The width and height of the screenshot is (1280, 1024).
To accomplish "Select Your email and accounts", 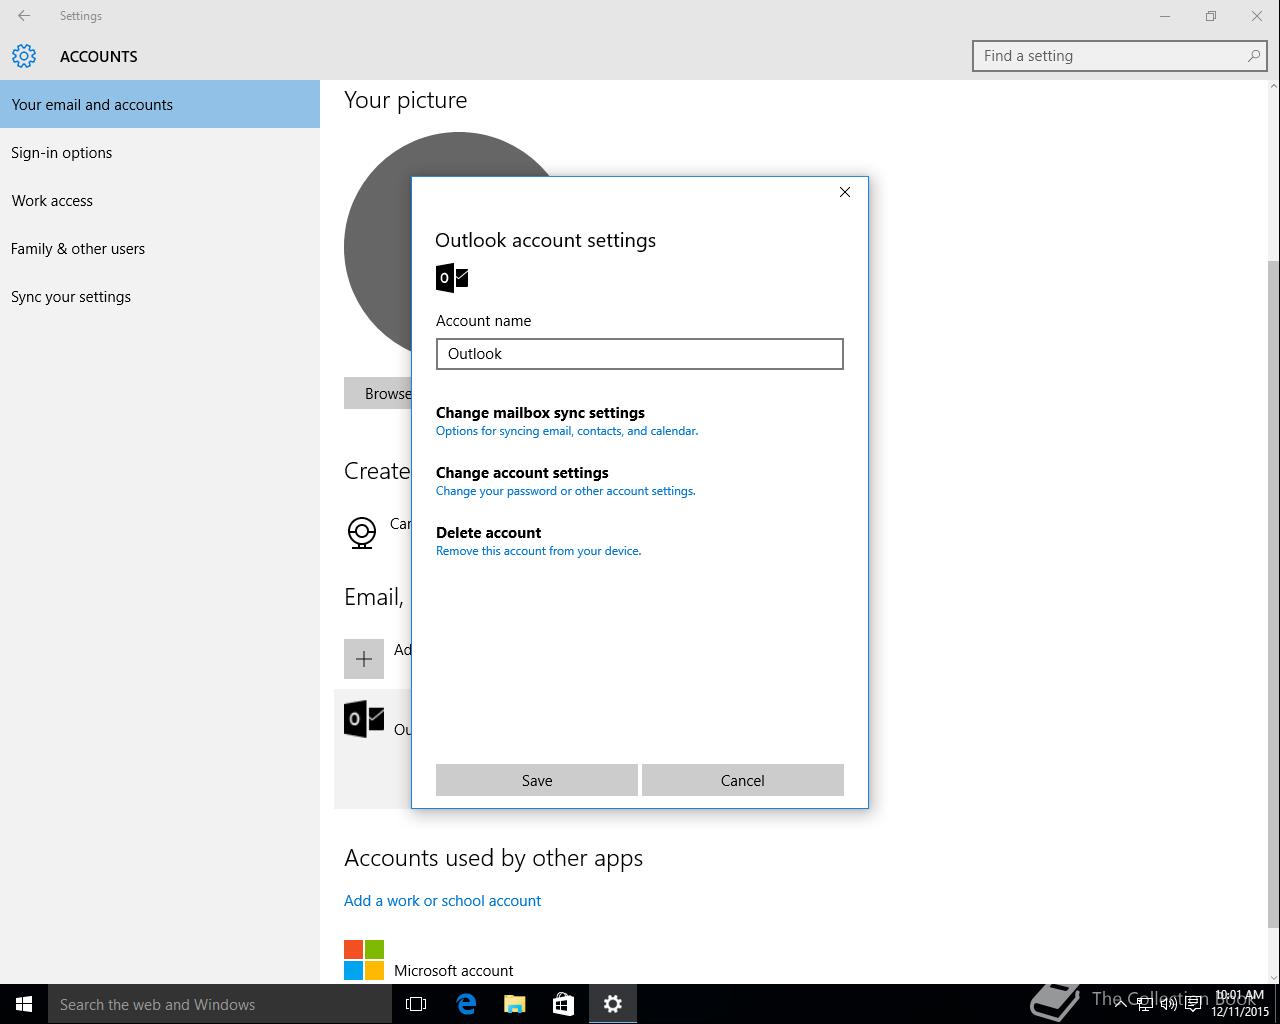I will (160, 104).
